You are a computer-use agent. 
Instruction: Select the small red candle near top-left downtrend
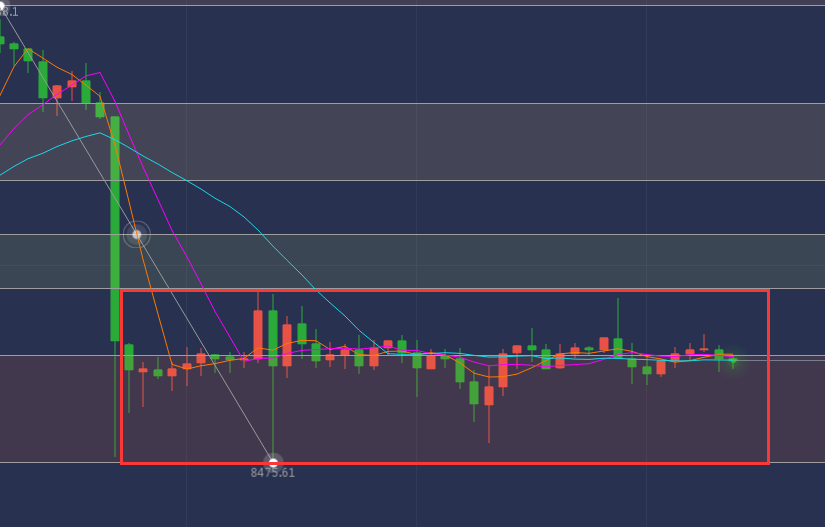(x=57, y=92)
